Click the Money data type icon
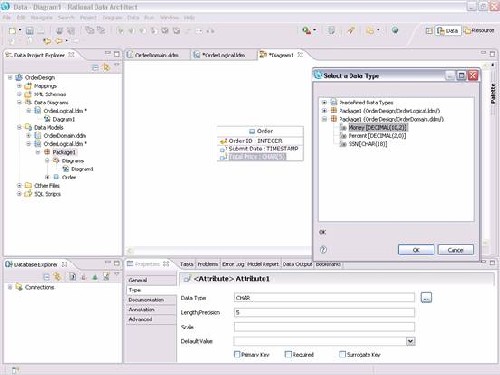The width and height of the screenshot is (500, 375). coord(343,127)
